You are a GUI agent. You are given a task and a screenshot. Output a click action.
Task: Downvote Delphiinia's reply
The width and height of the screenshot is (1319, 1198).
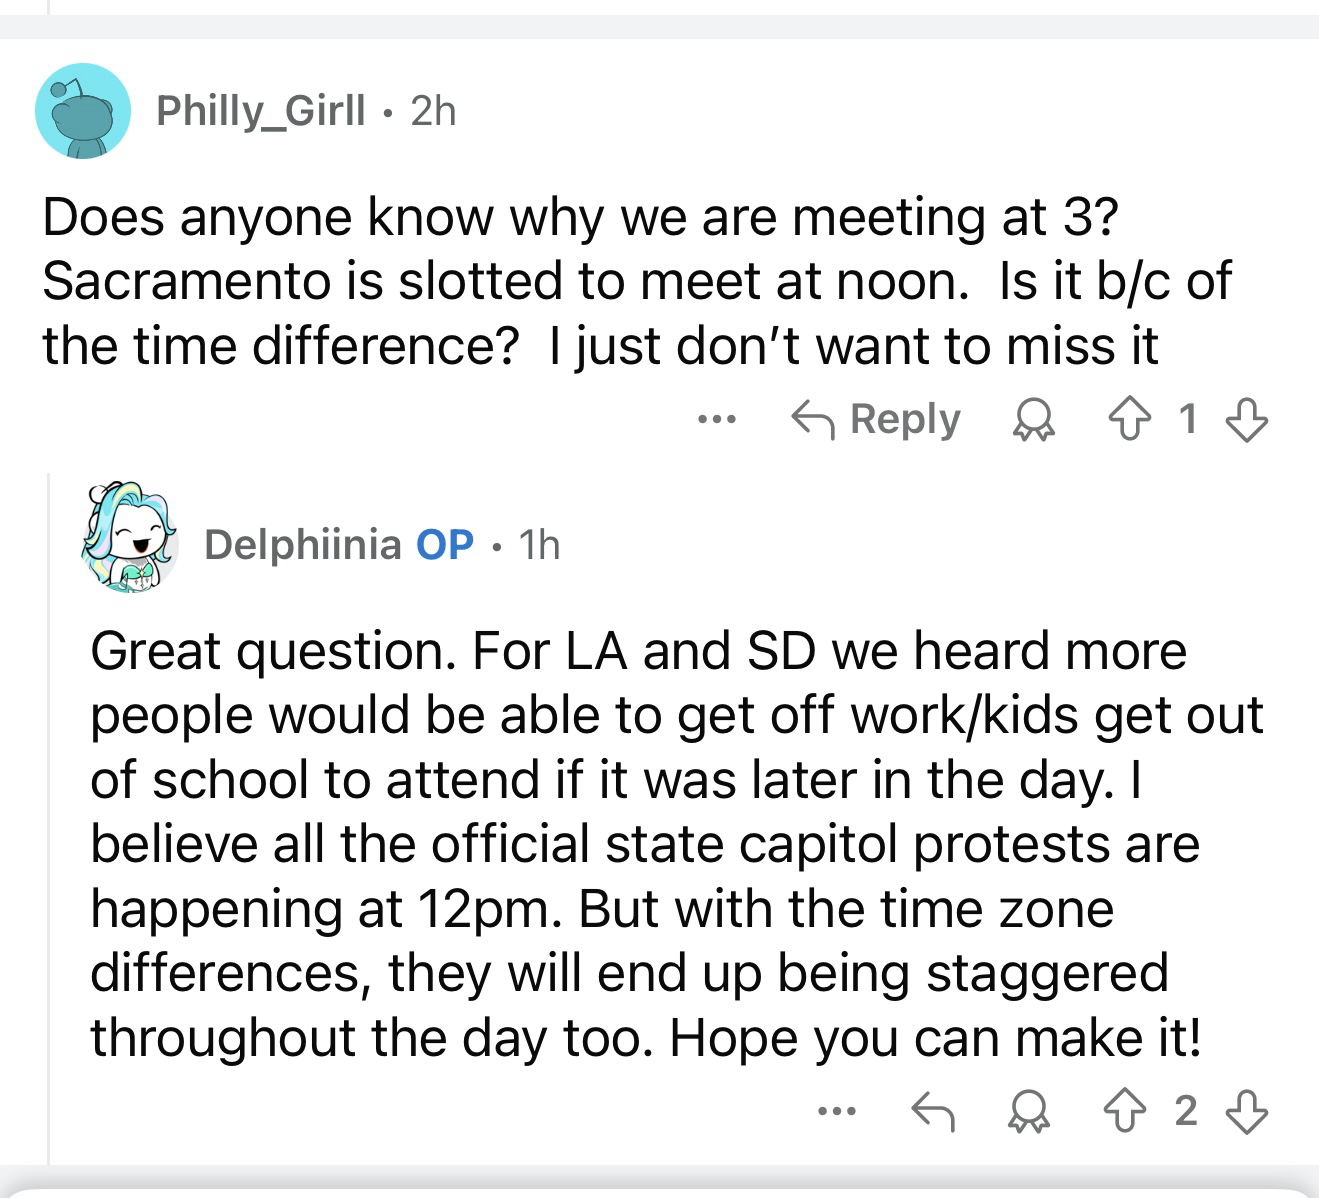click(1246, 1110)
